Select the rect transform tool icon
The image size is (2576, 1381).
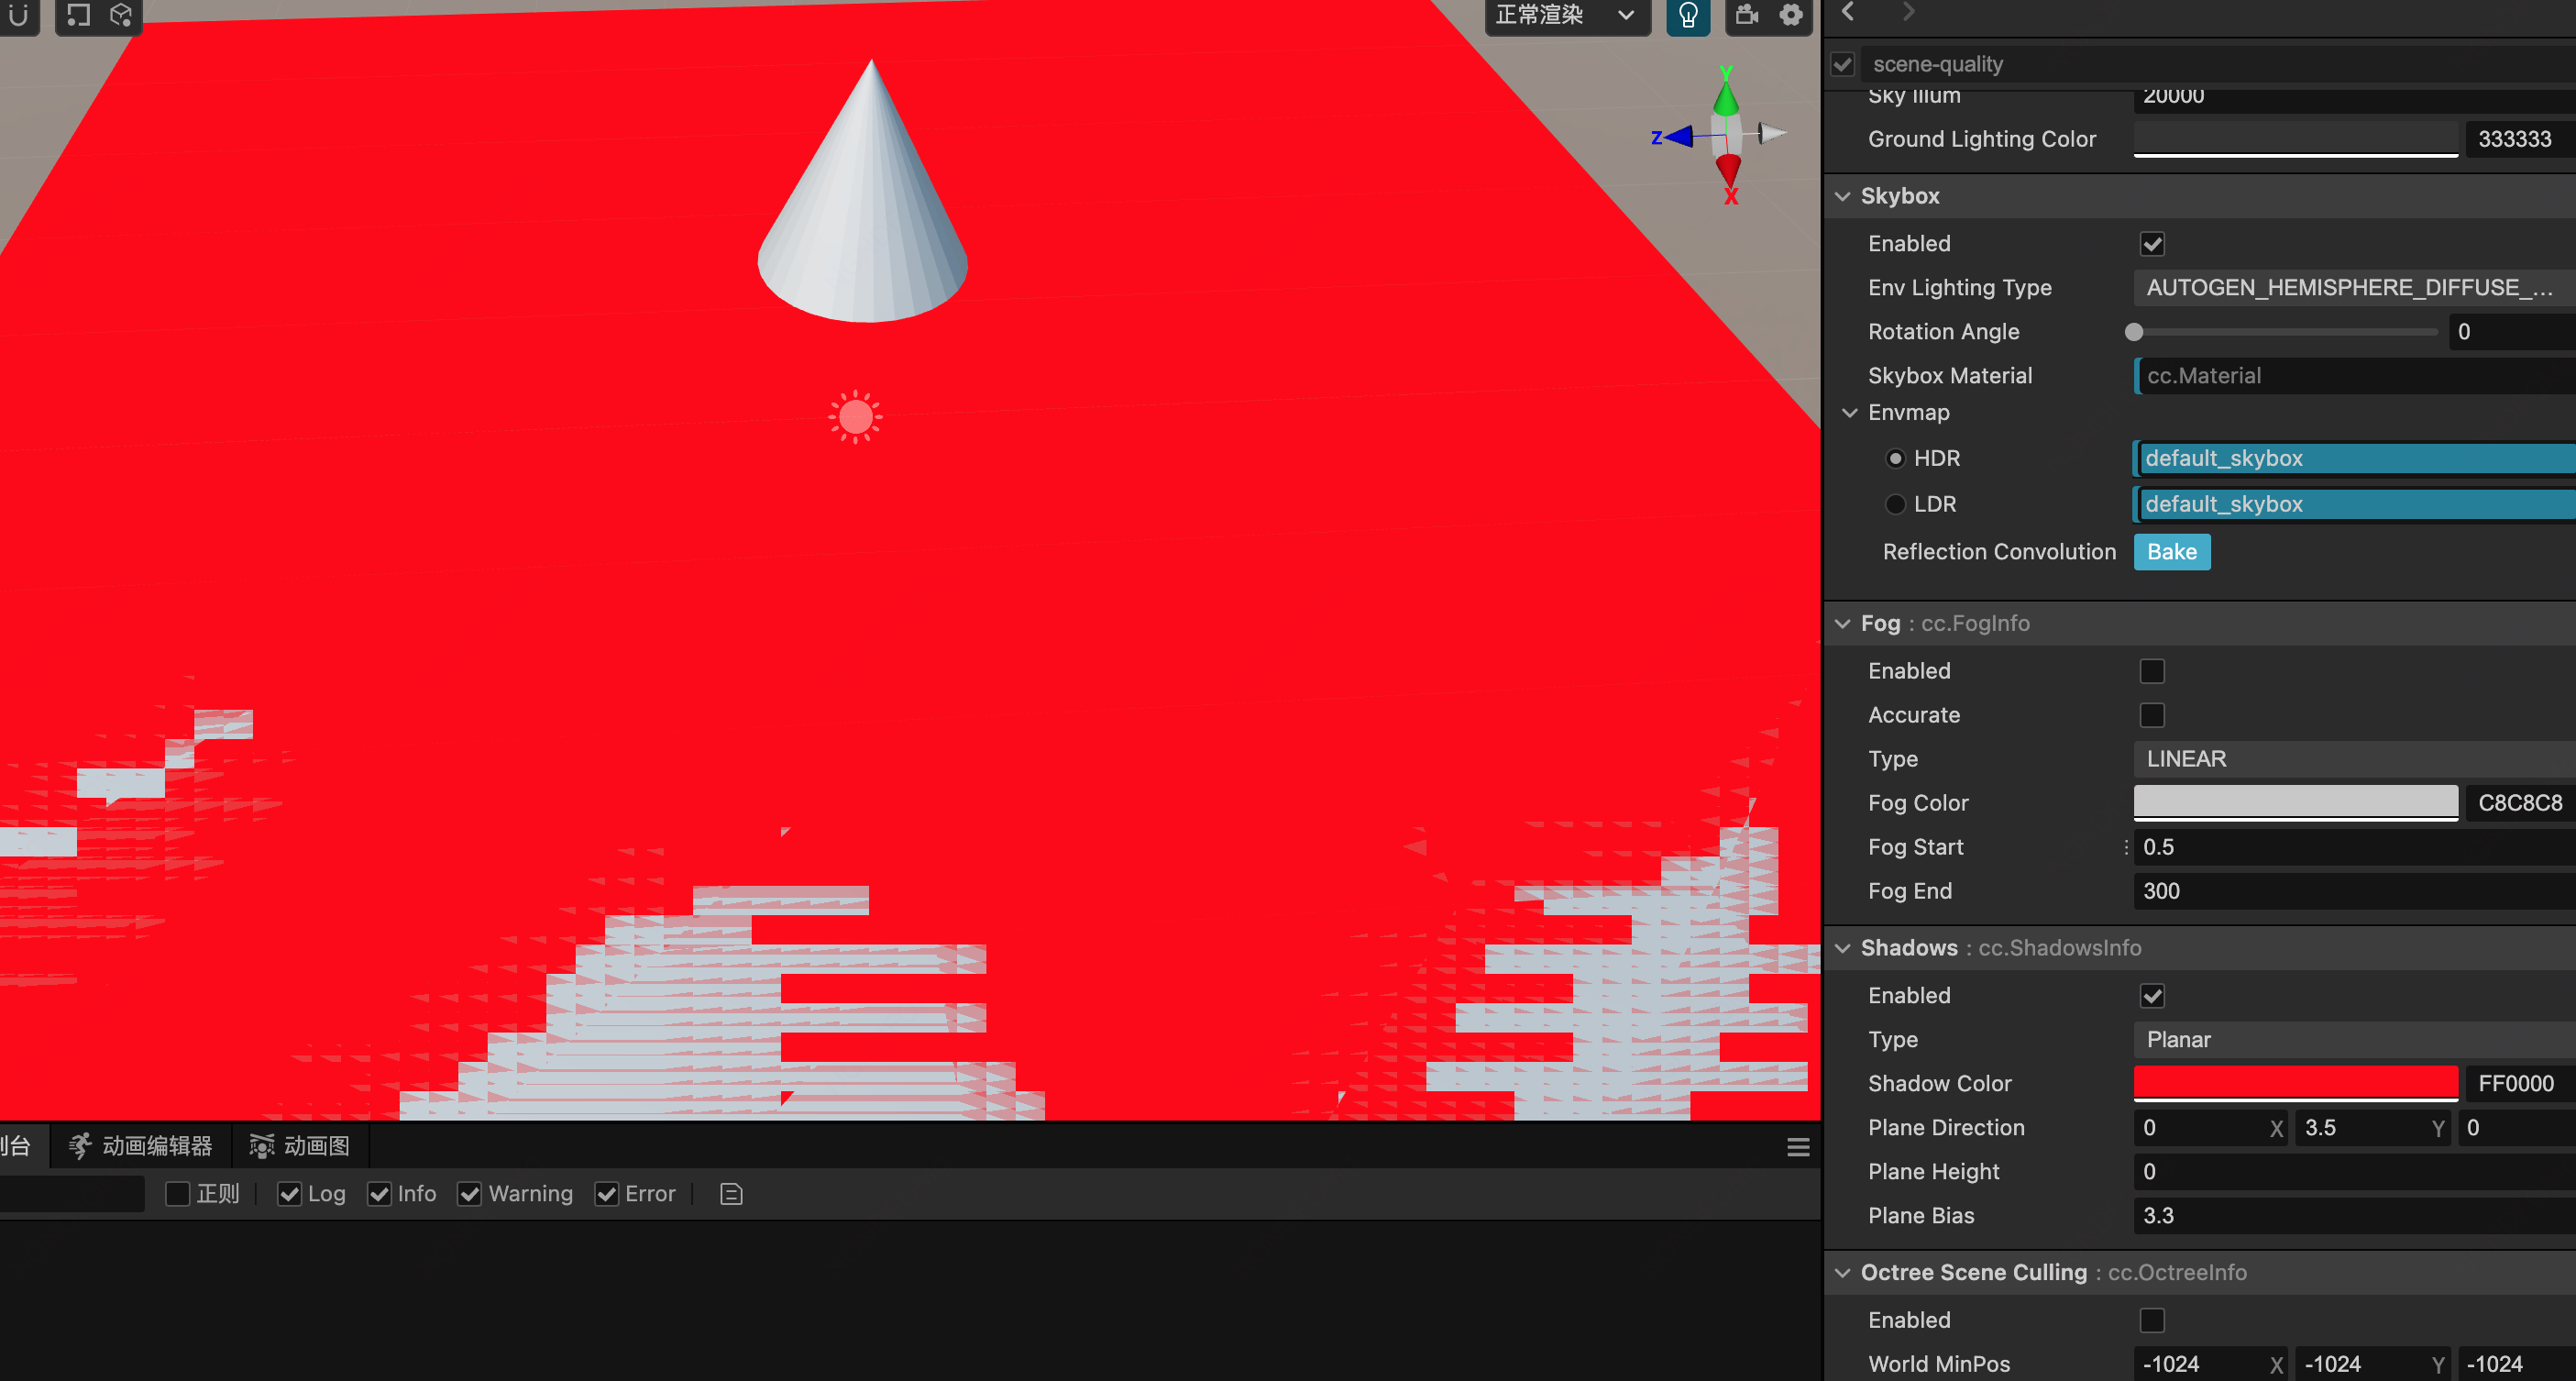pos(78,16)
